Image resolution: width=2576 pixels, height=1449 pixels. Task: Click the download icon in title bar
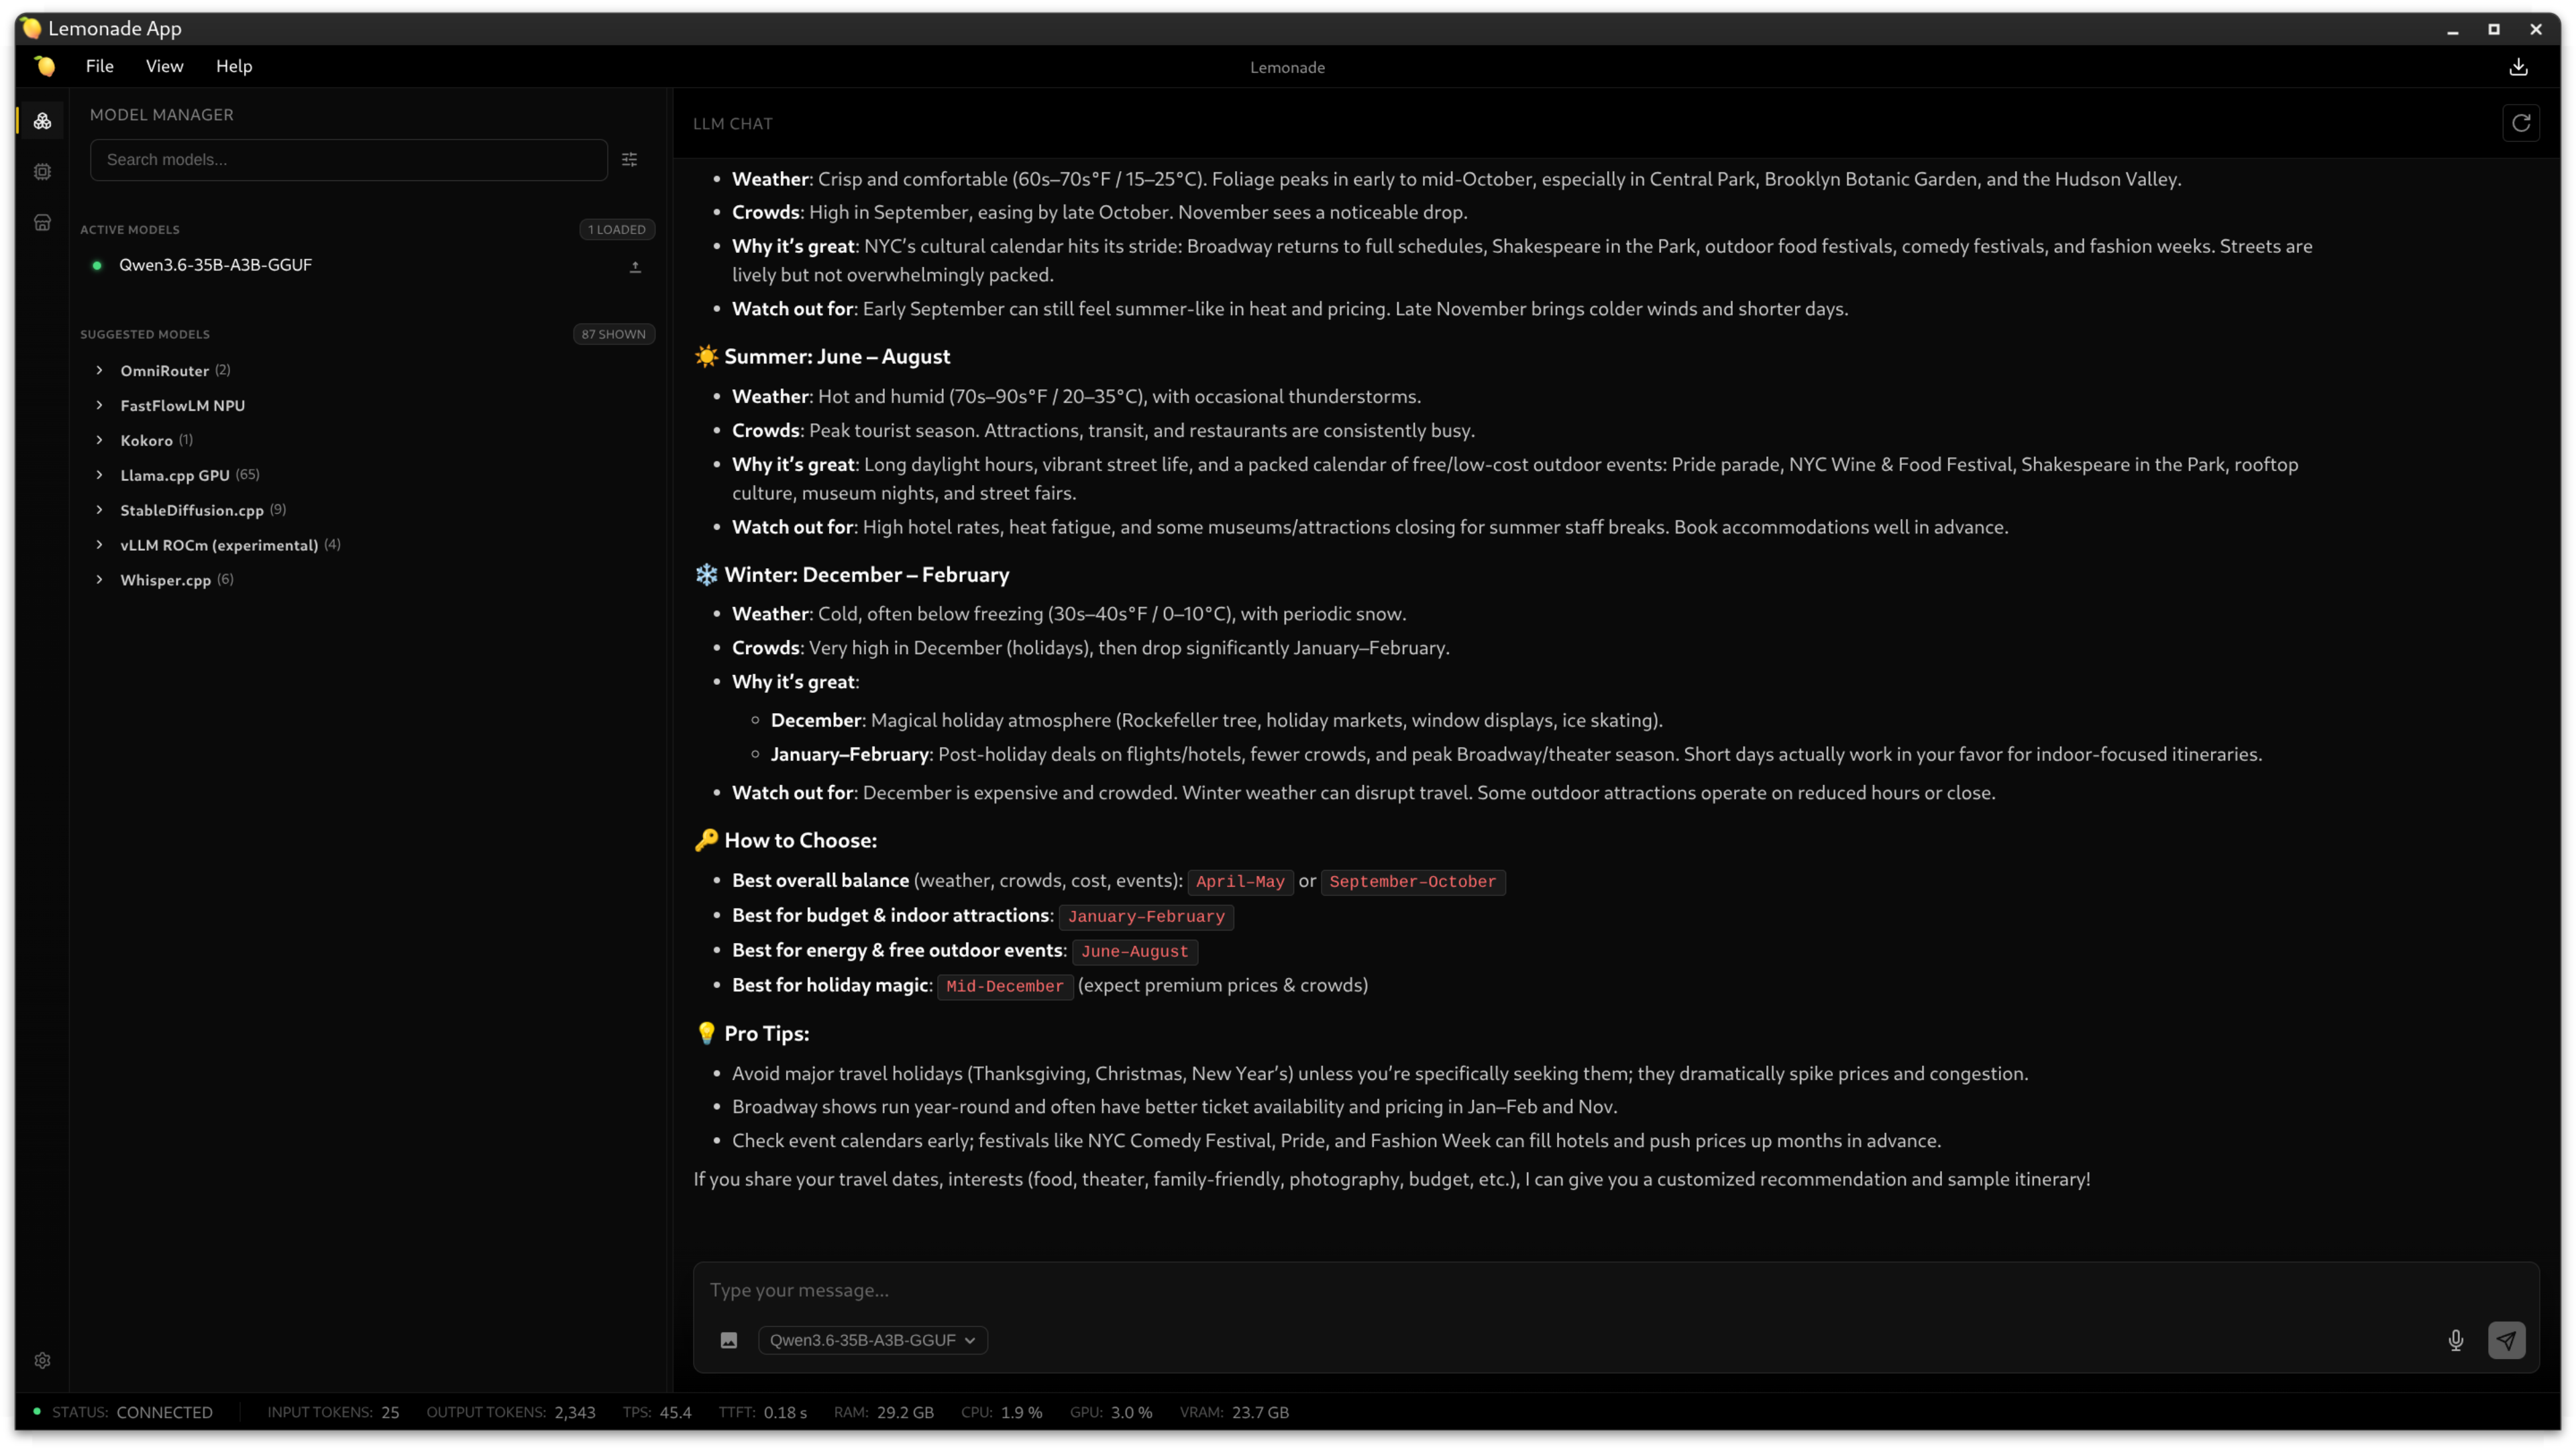[2518, 67]
